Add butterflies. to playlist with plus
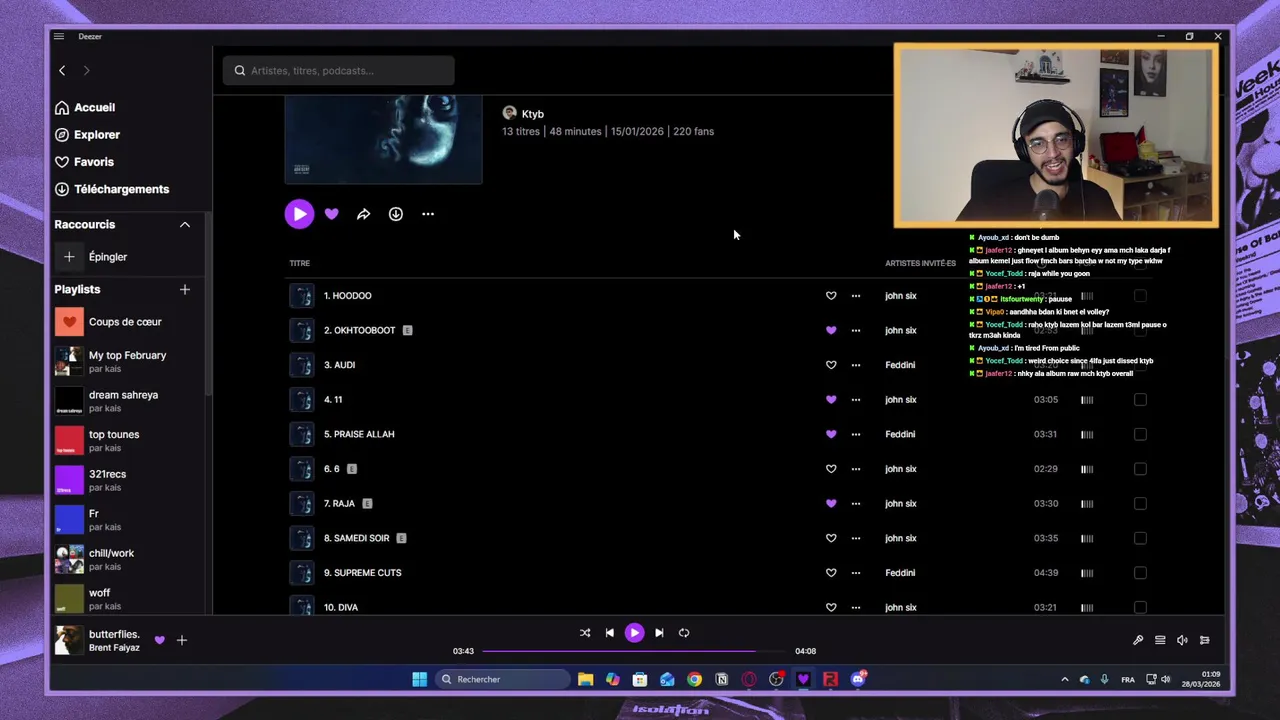This screenshot has height=720, width=1280. coord(182,640)
